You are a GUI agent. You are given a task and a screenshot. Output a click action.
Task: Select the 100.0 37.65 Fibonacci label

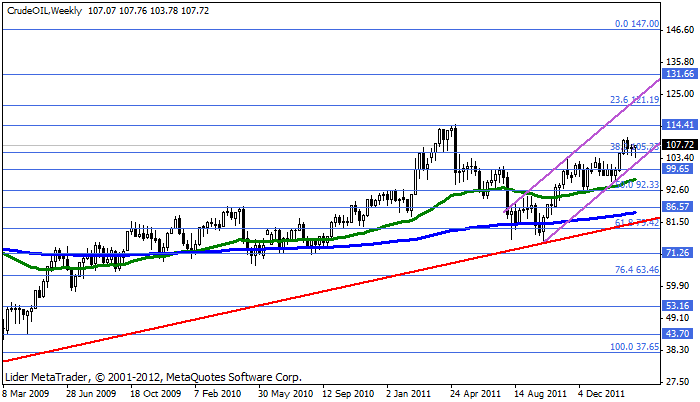tap(635, 347)
